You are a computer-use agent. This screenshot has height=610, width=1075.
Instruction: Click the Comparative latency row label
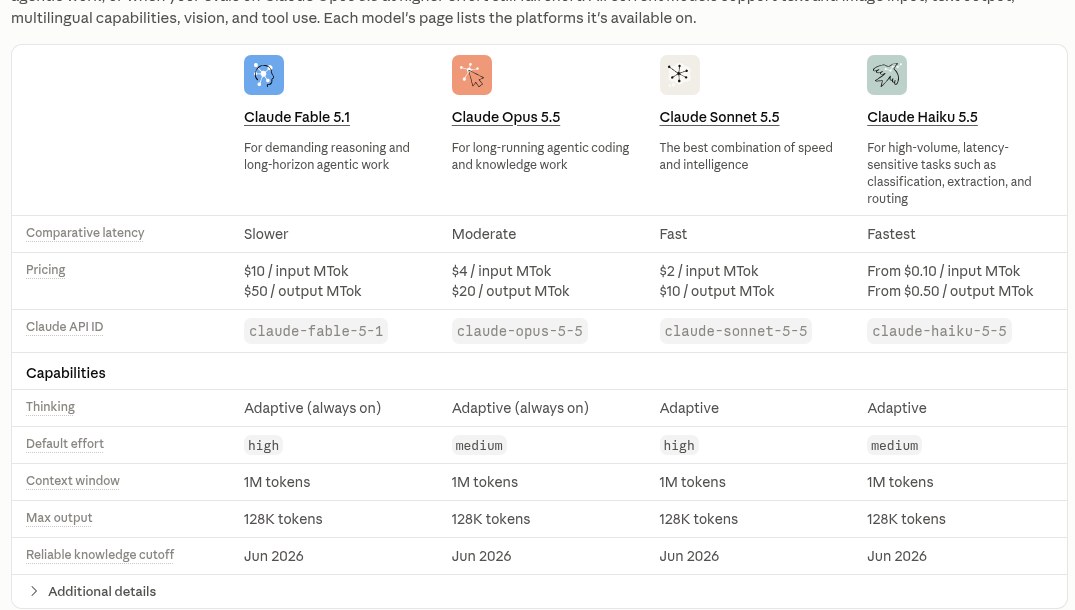pos(85,233)
